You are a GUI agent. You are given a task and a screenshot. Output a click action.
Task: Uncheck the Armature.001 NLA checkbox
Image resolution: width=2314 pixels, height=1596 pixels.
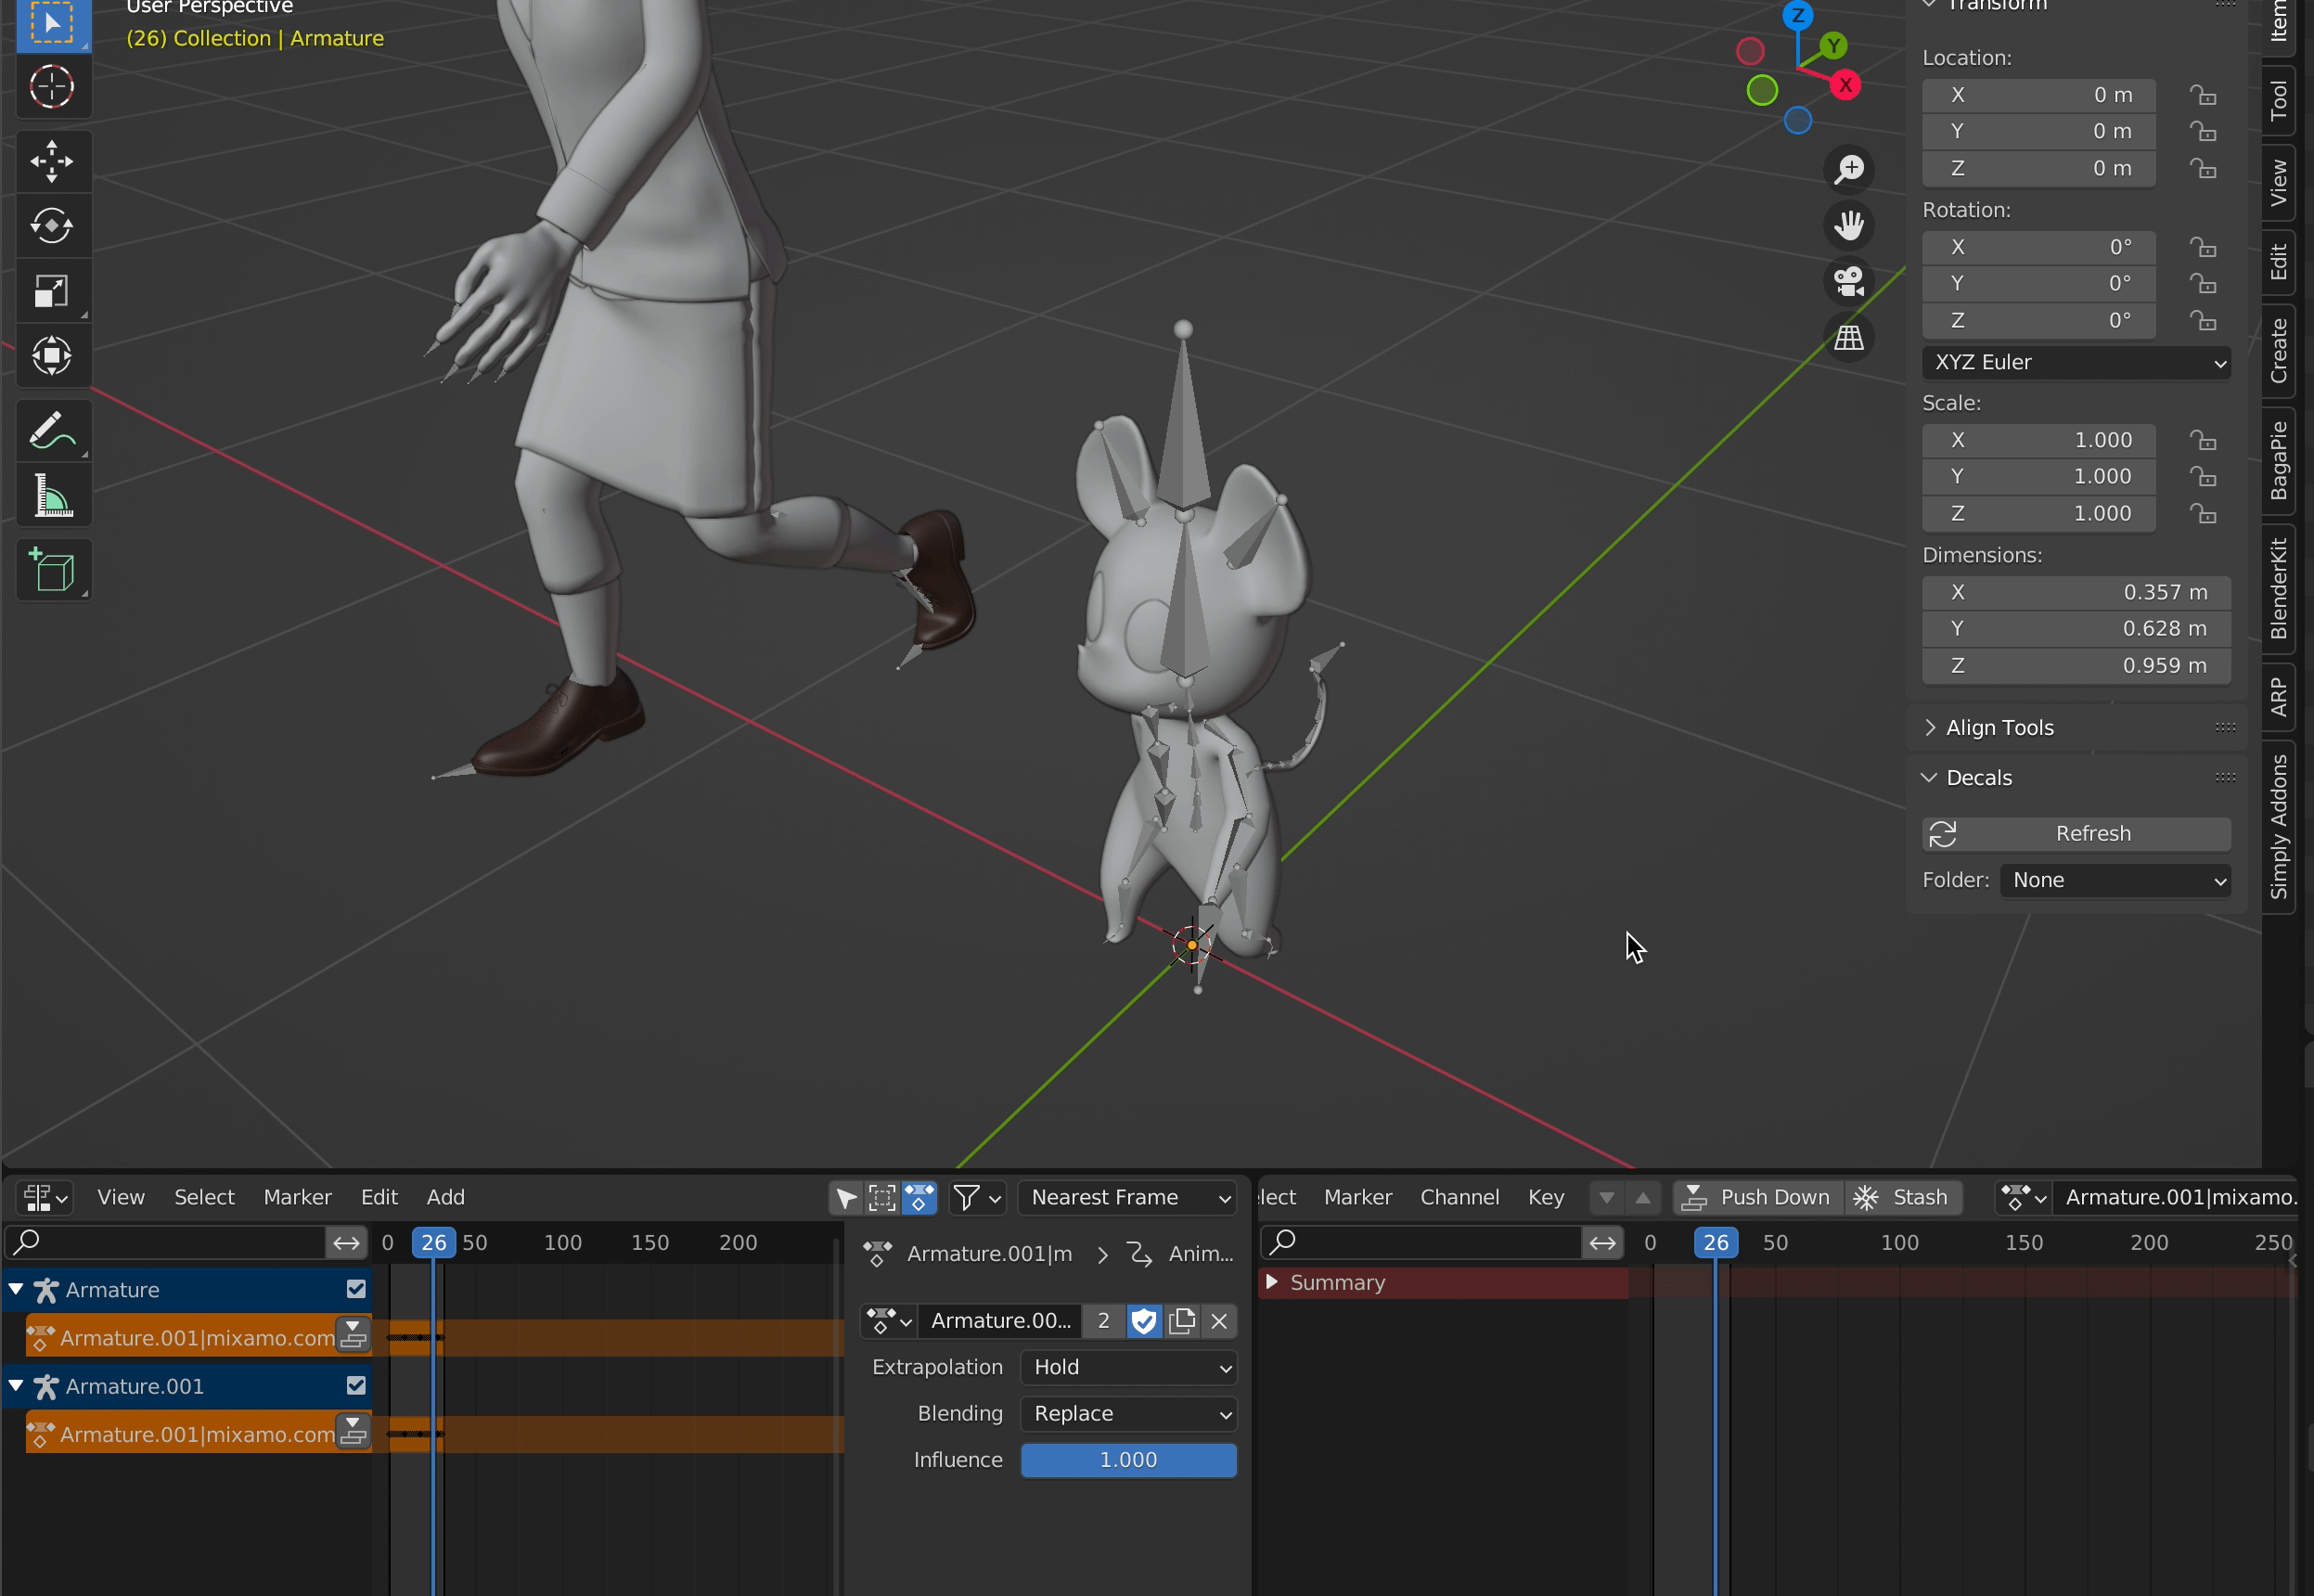(x=356, y=1385)
